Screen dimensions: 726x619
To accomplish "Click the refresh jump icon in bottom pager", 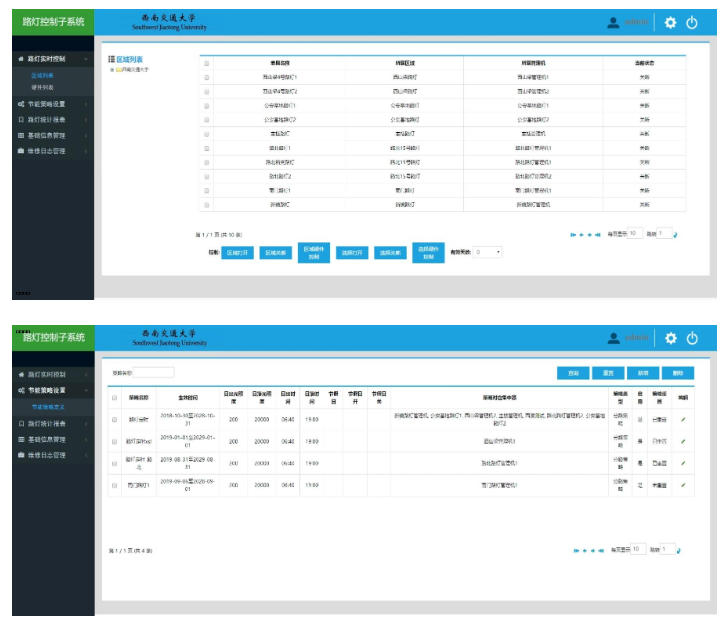I will pyautogui.click(x=678, y=550).
